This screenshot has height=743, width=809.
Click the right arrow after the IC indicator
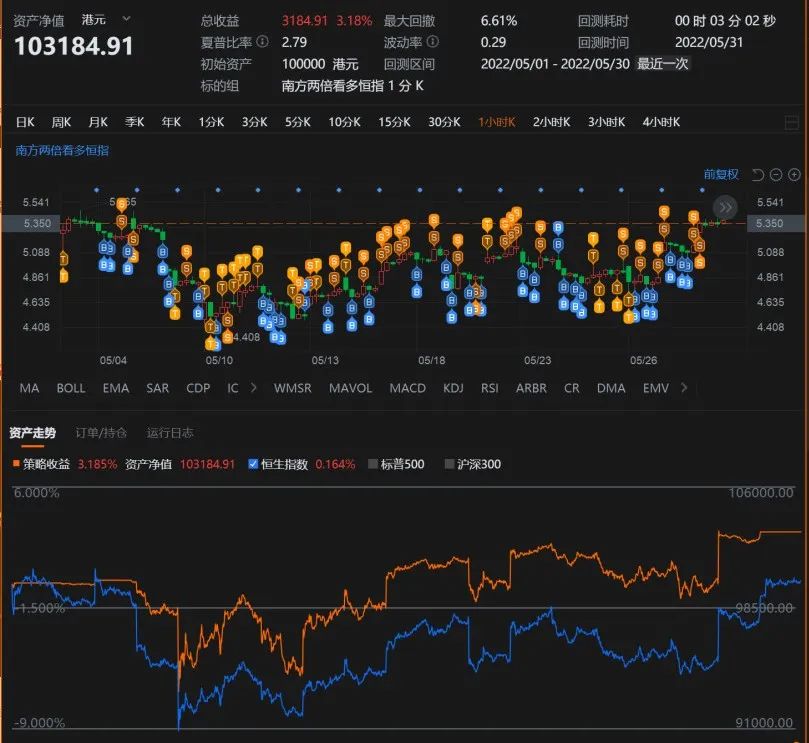252,388
